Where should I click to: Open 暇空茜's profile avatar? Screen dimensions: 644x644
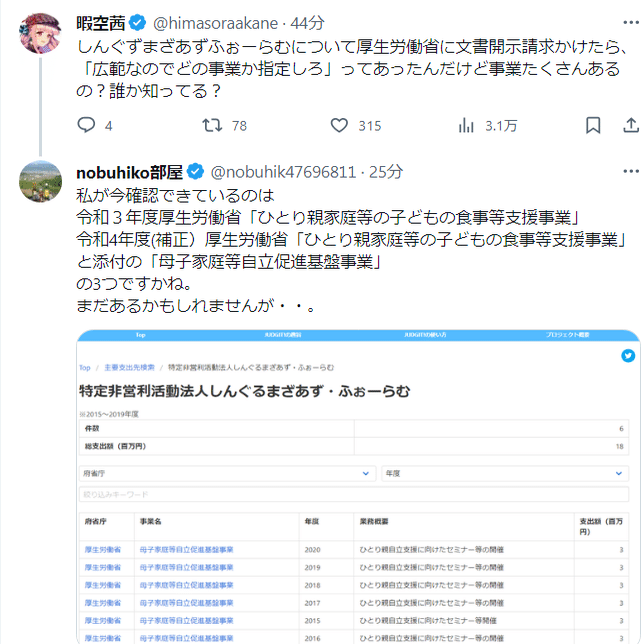tap(40, 33)
